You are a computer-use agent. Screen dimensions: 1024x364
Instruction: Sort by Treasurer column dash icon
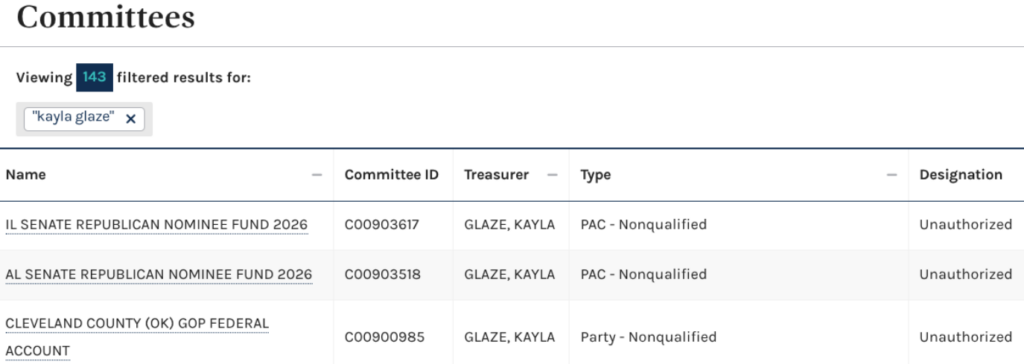tap(552, 175)
